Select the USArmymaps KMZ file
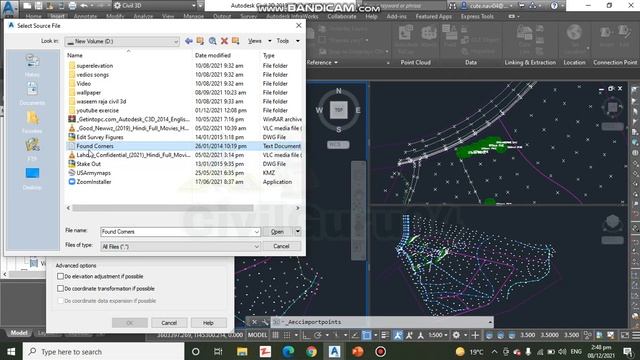The width and height of the screenshot is (640, 360). click(x=93, y=173)
